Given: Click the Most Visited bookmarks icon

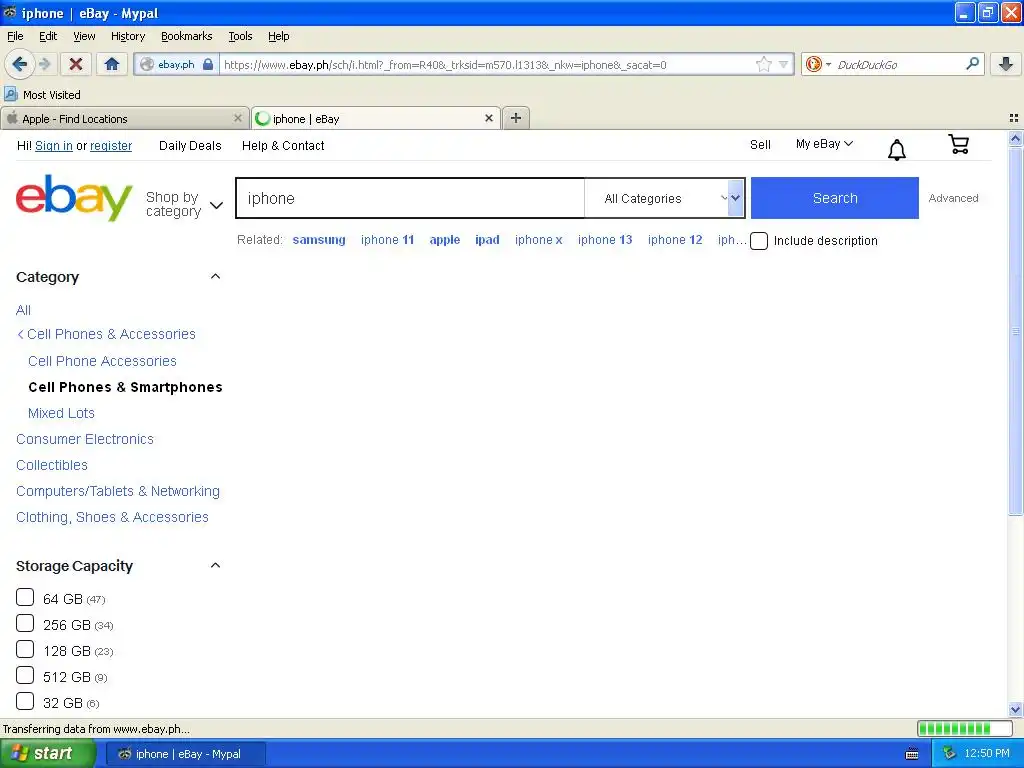Looking at the screenshot, I should click(11, 95).
